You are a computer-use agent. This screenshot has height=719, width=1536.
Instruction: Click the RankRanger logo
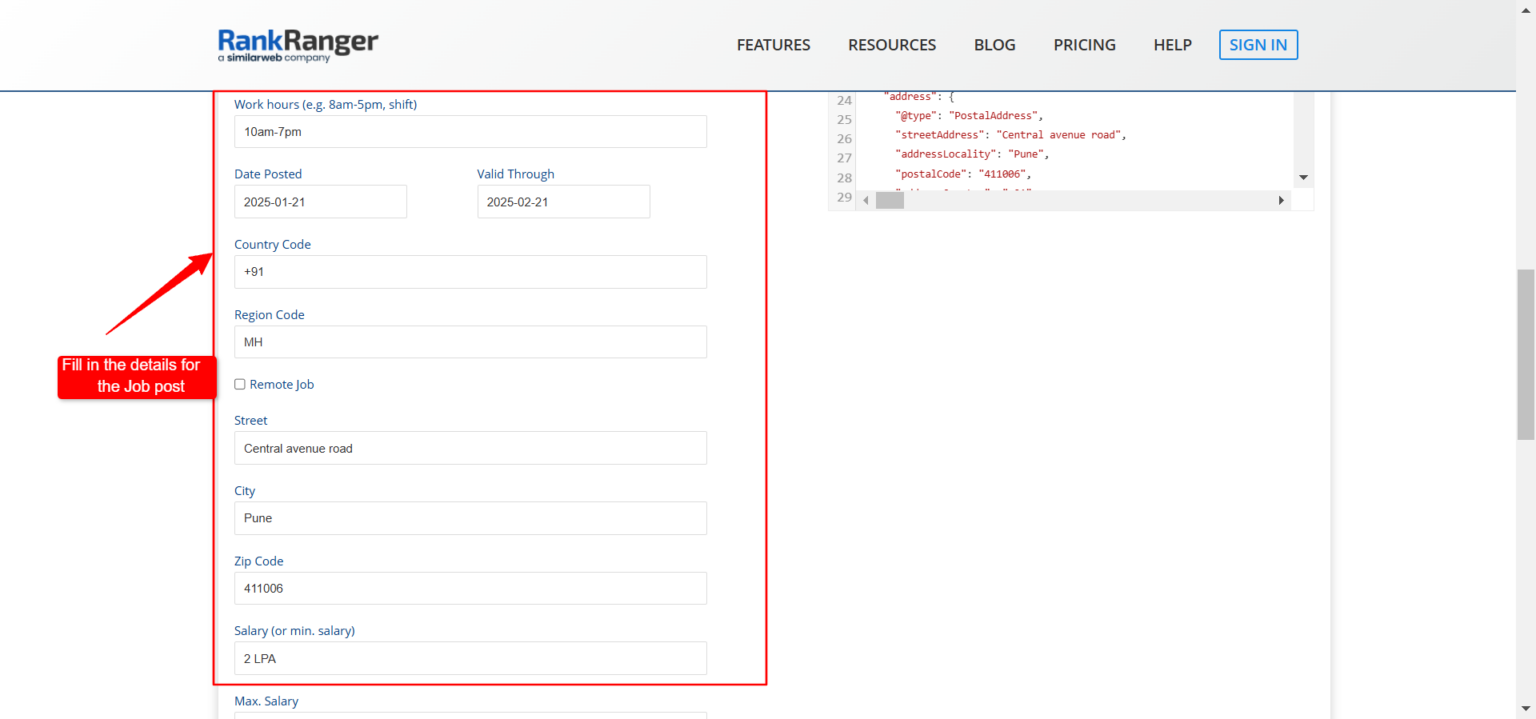point(297,45)
